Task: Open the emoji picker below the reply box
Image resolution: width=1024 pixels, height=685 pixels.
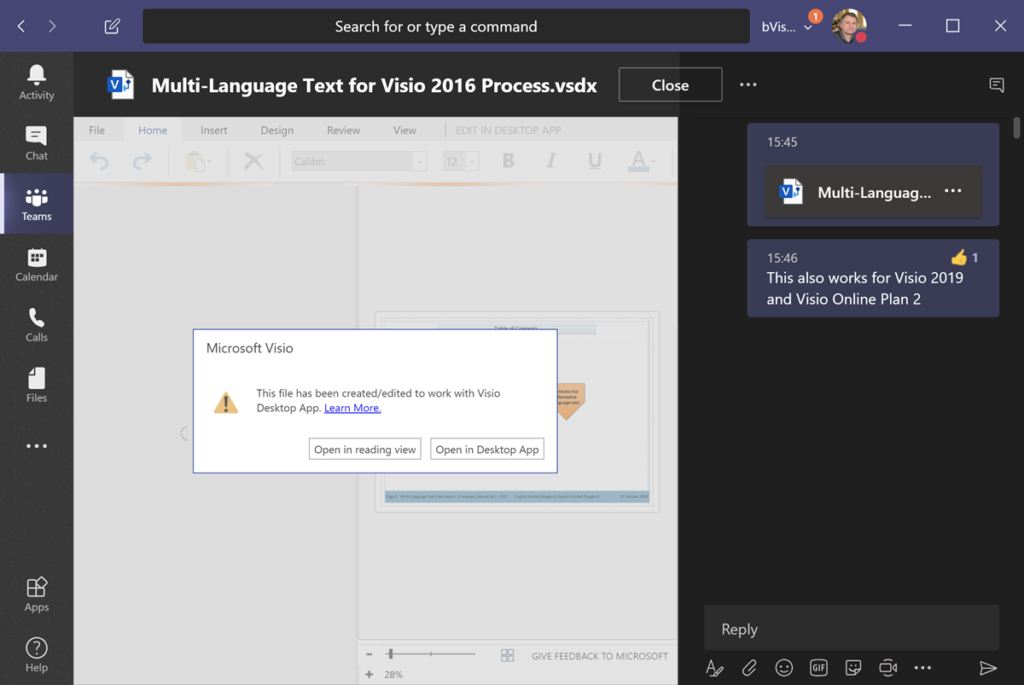Action: coord(784,668)
